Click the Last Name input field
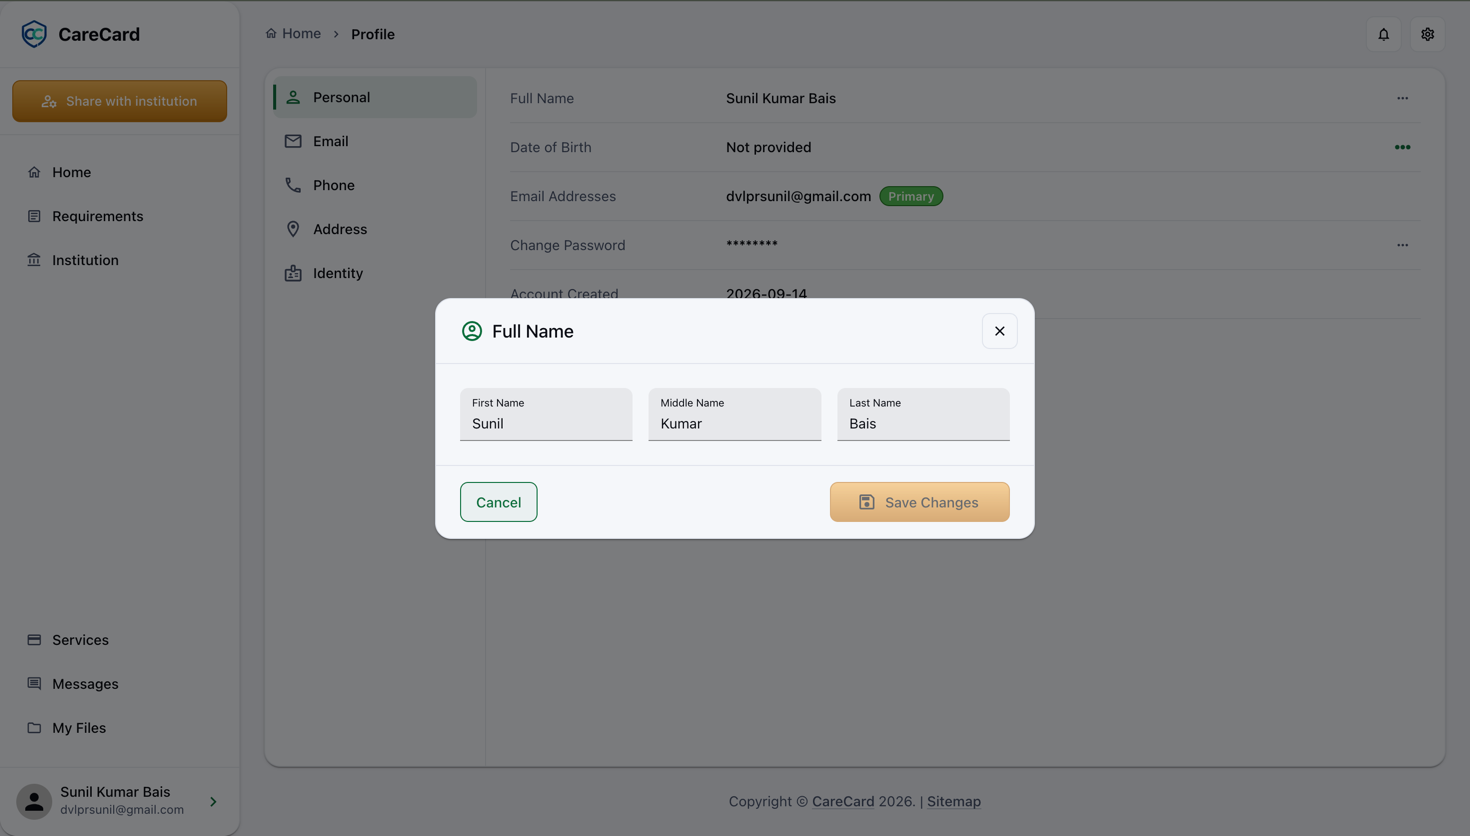1470x836 pixels. point(923,414)
